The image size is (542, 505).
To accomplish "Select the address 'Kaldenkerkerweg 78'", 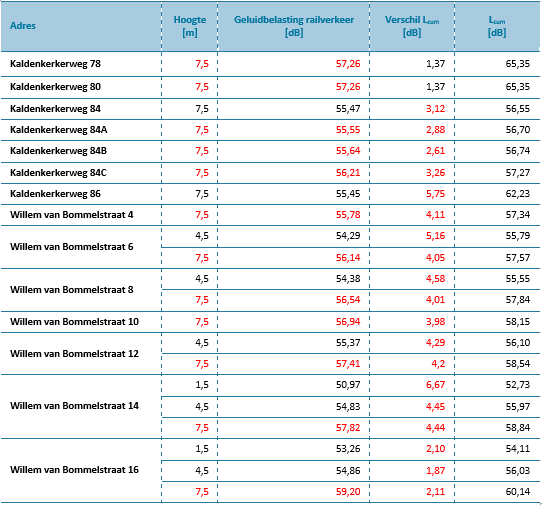I will pyautogui.click(x=55, y=64).
